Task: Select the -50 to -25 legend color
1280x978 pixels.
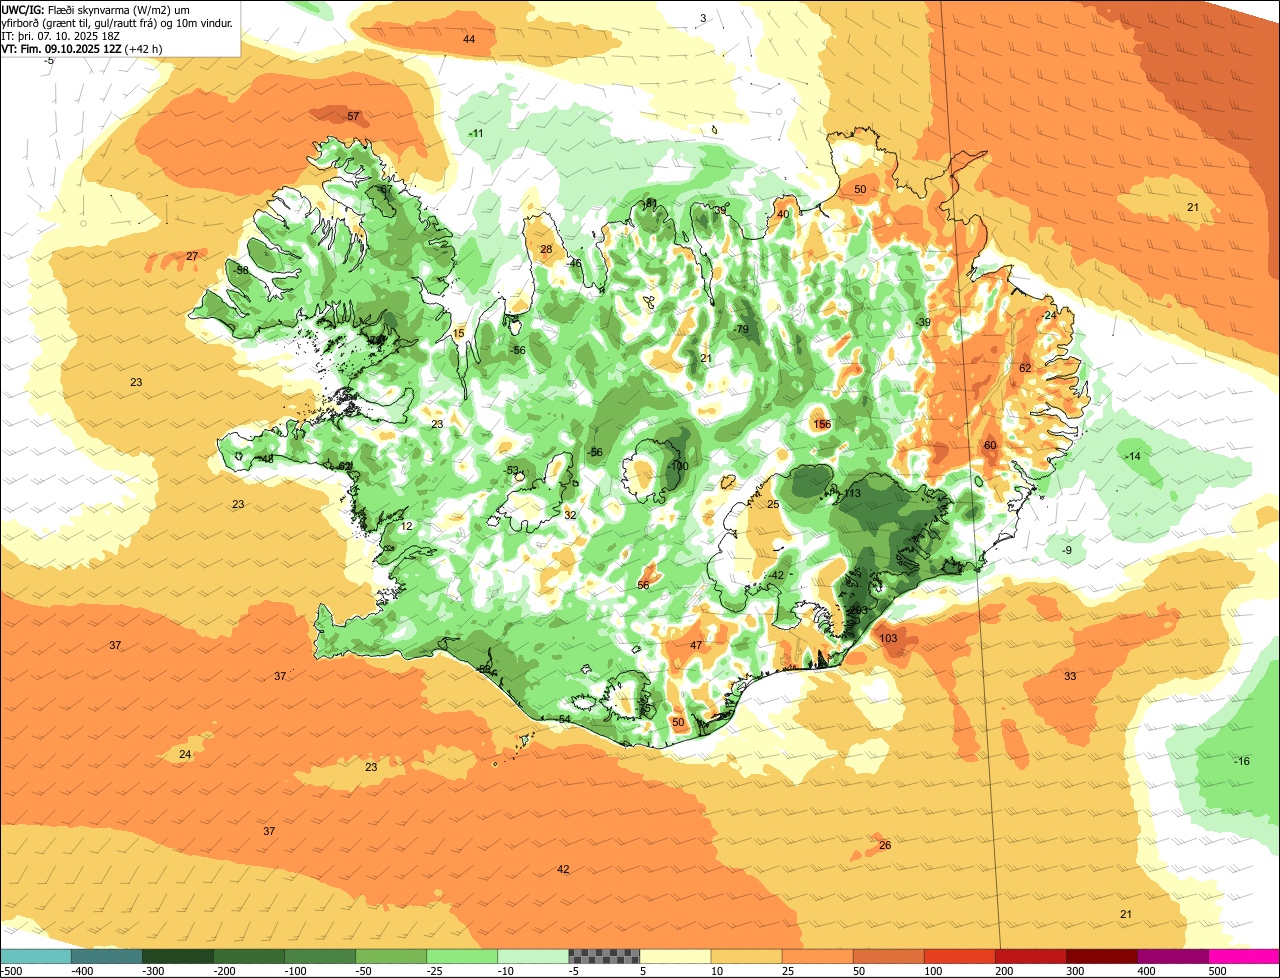Action: (390, 956)
